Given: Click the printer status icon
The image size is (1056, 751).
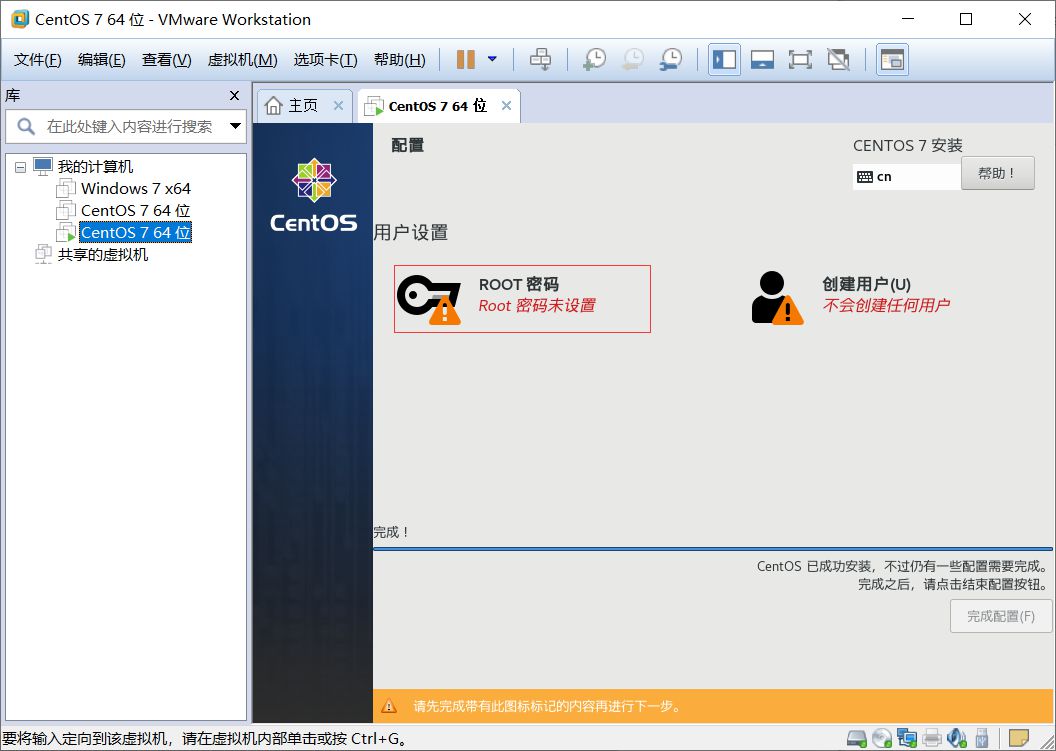Looking at the screenshot, I should point(932,738).
